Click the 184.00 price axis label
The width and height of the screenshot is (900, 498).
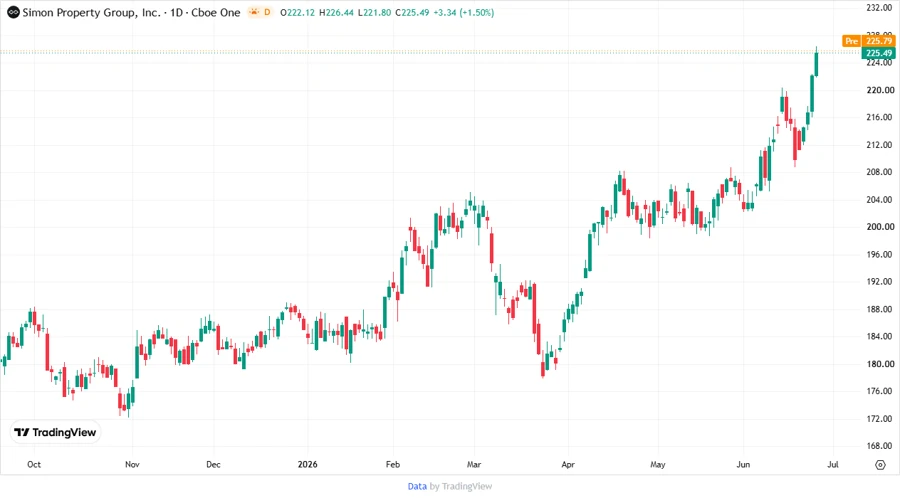point(880,336)
